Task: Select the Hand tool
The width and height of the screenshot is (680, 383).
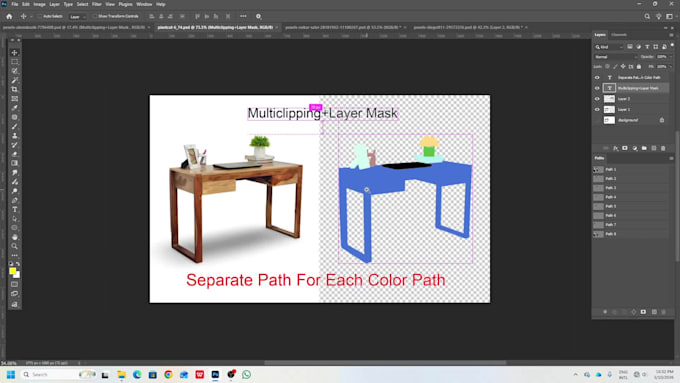Action: 14,237
